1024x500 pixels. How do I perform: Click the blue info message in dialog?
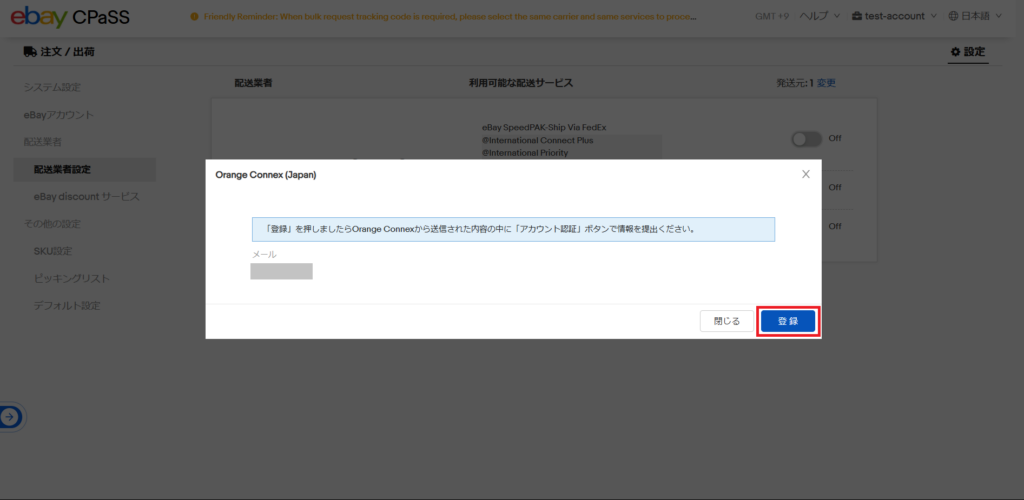tap(513, 230)
